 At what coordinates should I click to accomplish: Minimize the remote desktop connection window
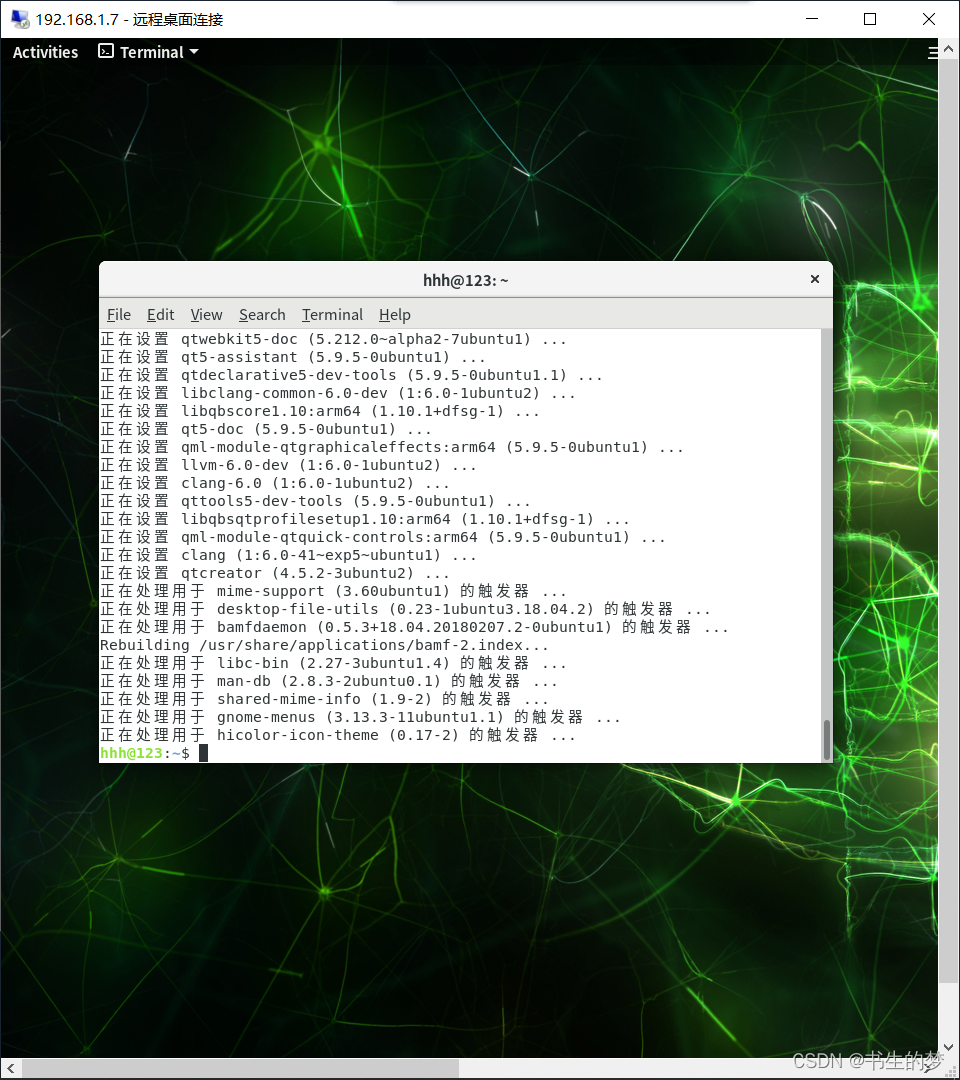coord(812,19)
